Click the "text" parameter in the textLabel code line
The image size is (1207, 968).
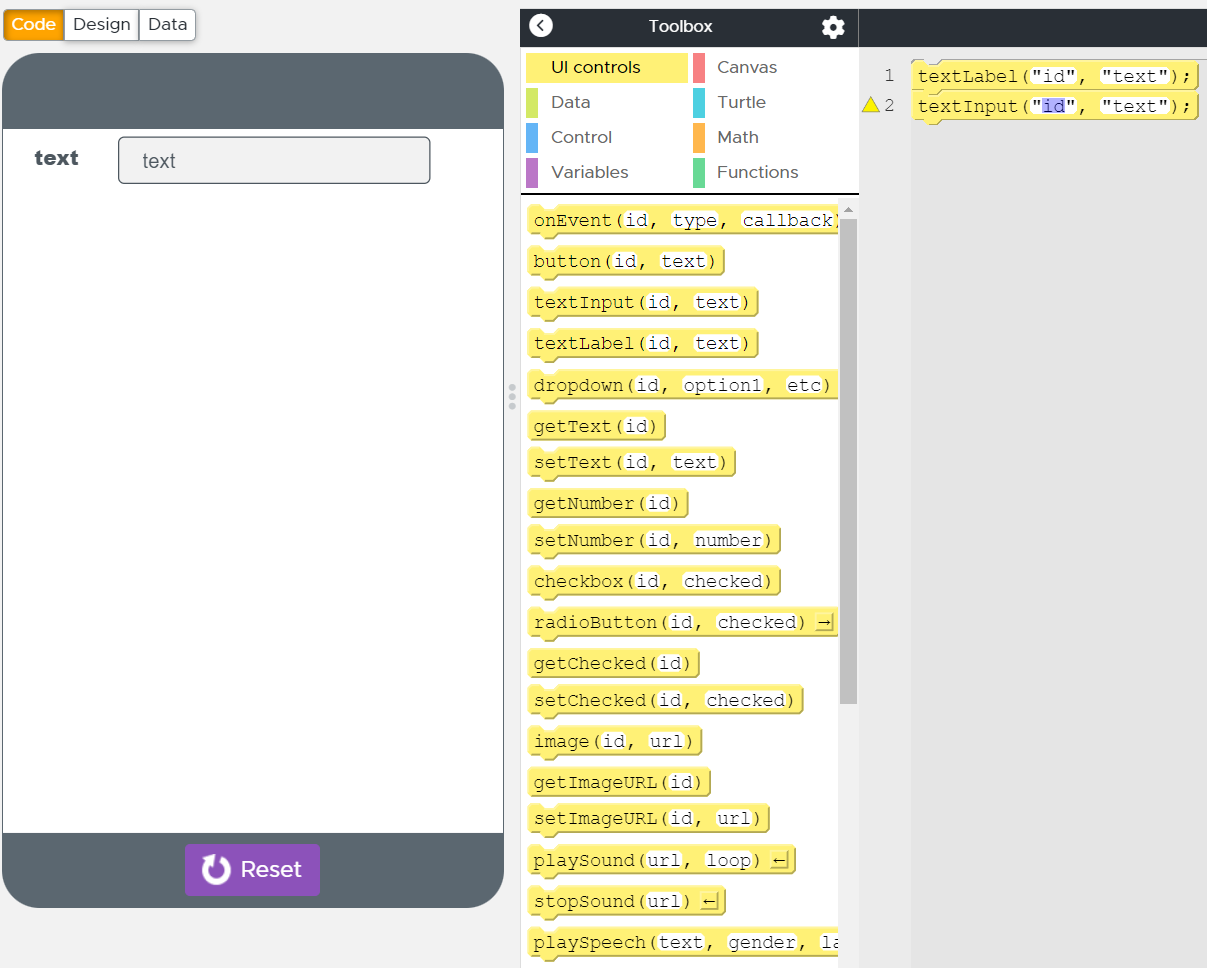[1134, 77]
